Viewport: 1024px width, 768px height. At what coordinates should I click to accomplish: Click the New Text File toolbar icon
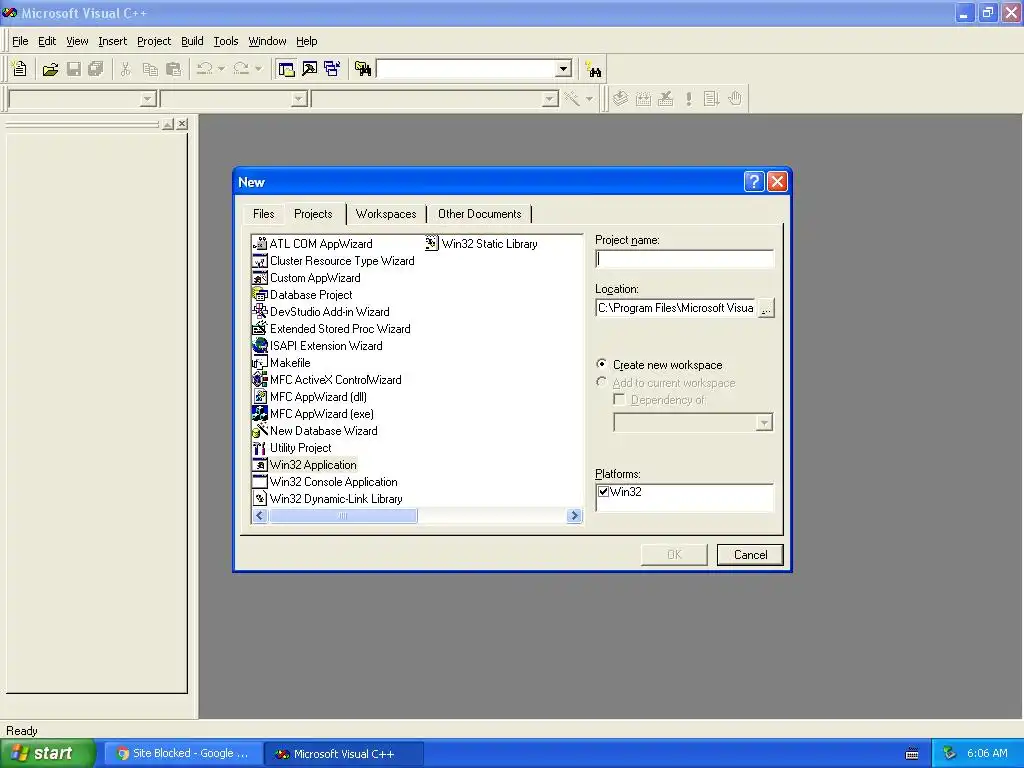[20, 69]
